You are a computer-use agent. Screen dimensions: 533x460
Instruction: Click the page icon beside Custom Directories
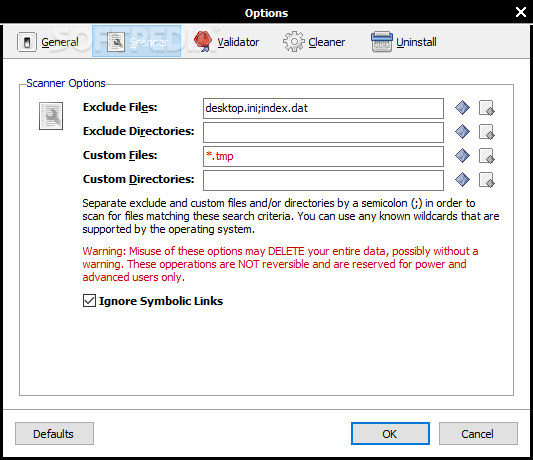pyautogui.click(x=486, y=180)
